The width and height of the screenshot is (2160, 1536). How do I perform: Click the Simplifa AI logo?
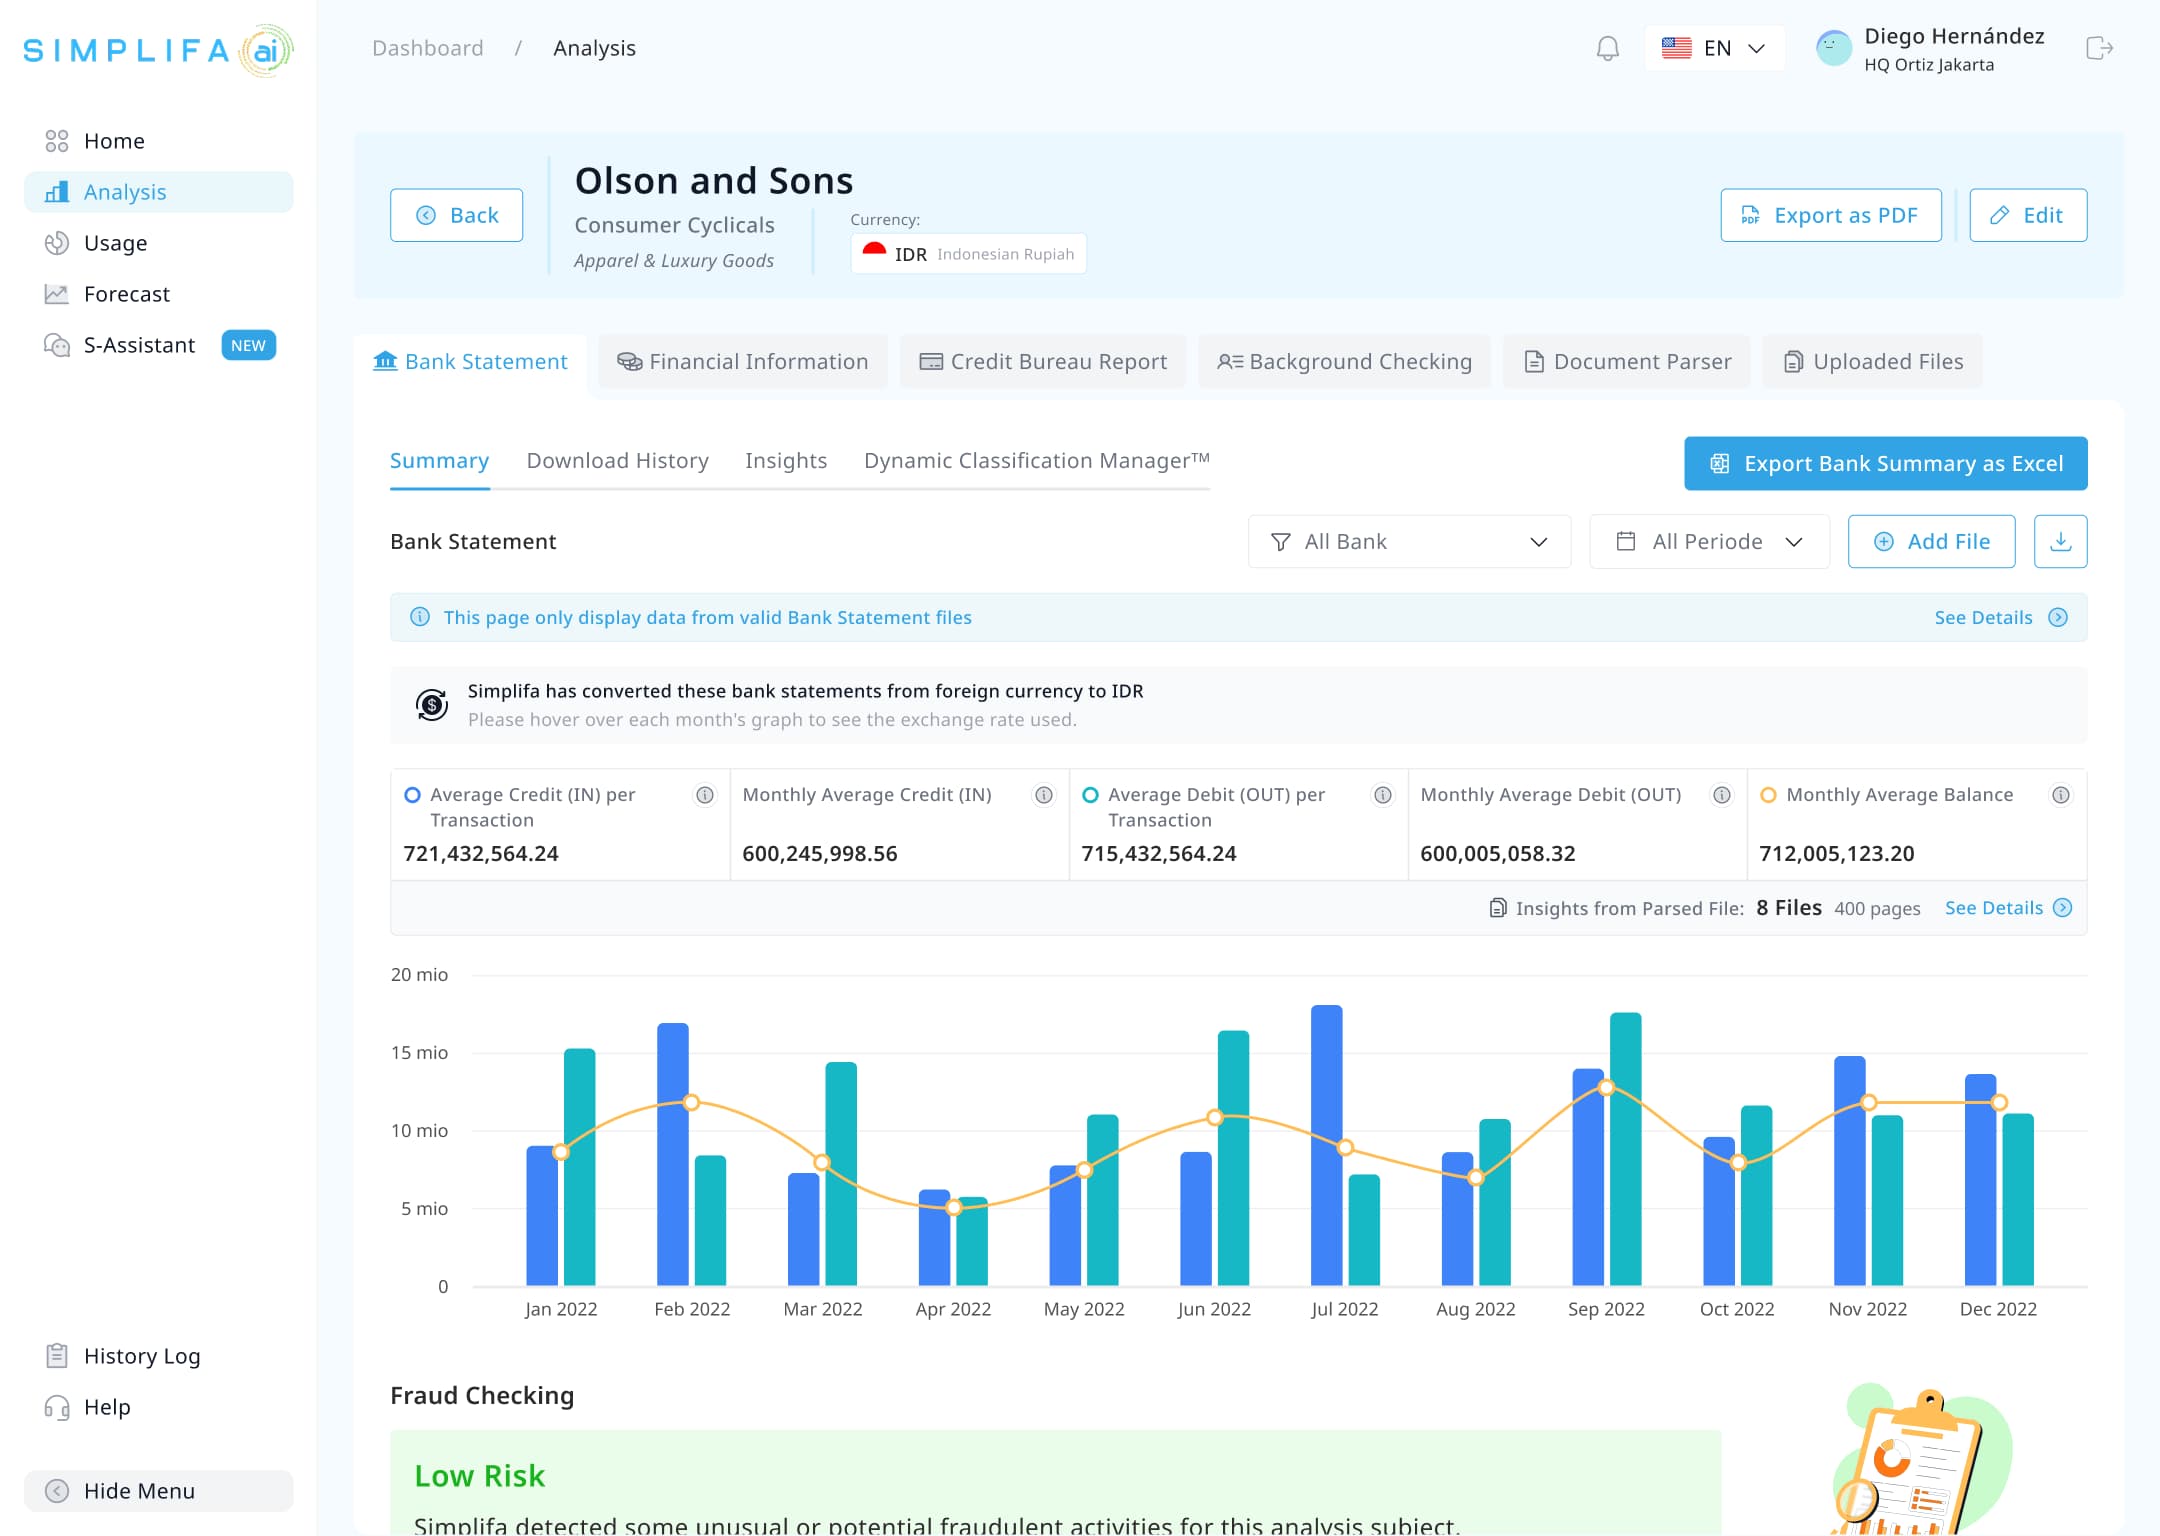click(158, 50)
